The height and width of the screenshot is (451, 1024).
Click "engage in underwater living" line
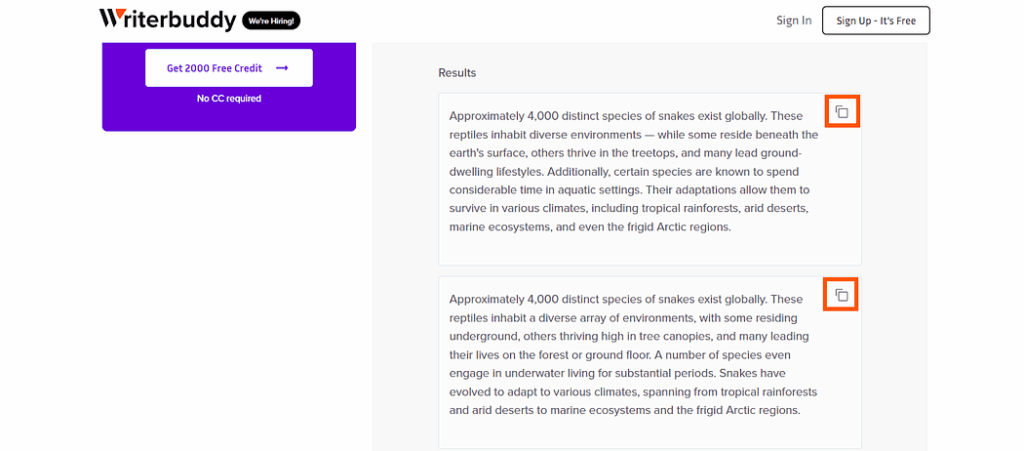pyautogui.click(x=515, y=374)
